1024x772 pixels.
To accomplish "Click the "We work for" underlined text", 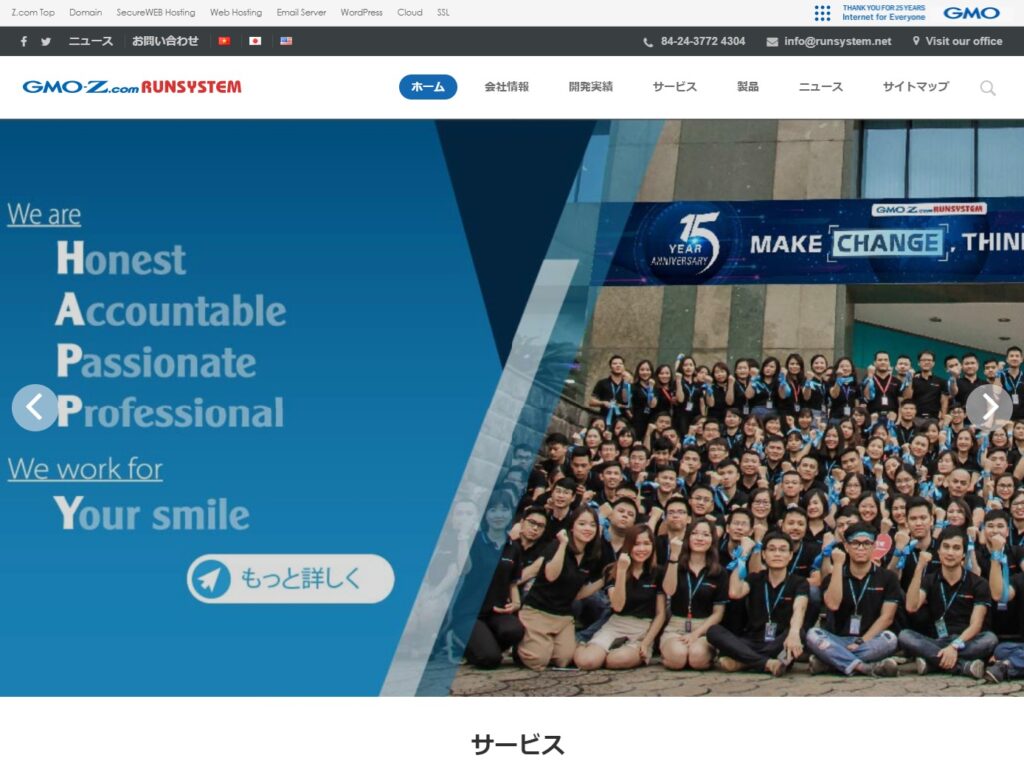I will 86,468.
